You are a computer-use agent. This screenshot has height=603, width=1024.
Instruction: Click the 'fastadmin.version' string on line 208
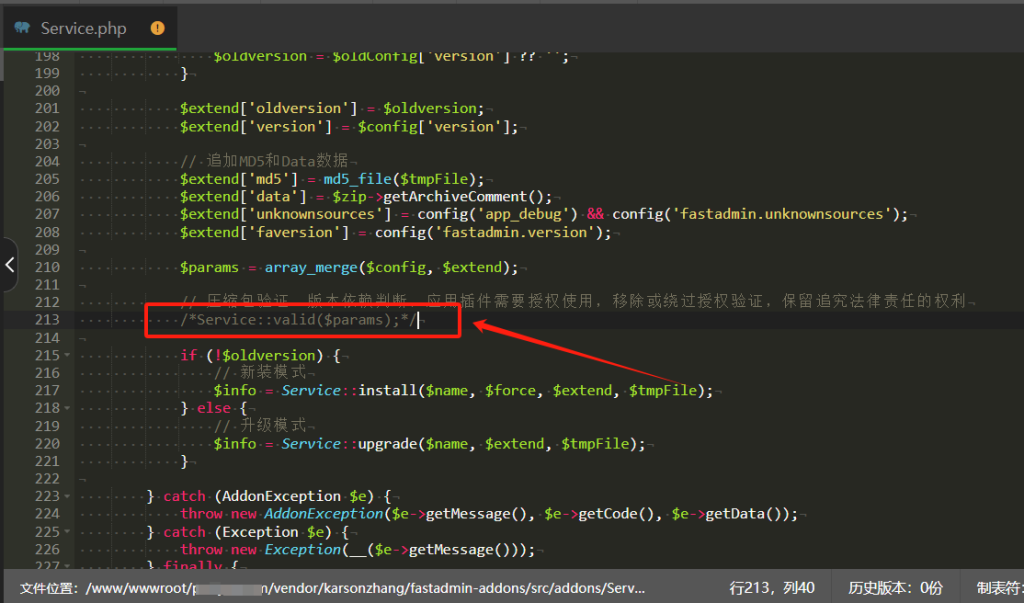[x=515, y=232]
